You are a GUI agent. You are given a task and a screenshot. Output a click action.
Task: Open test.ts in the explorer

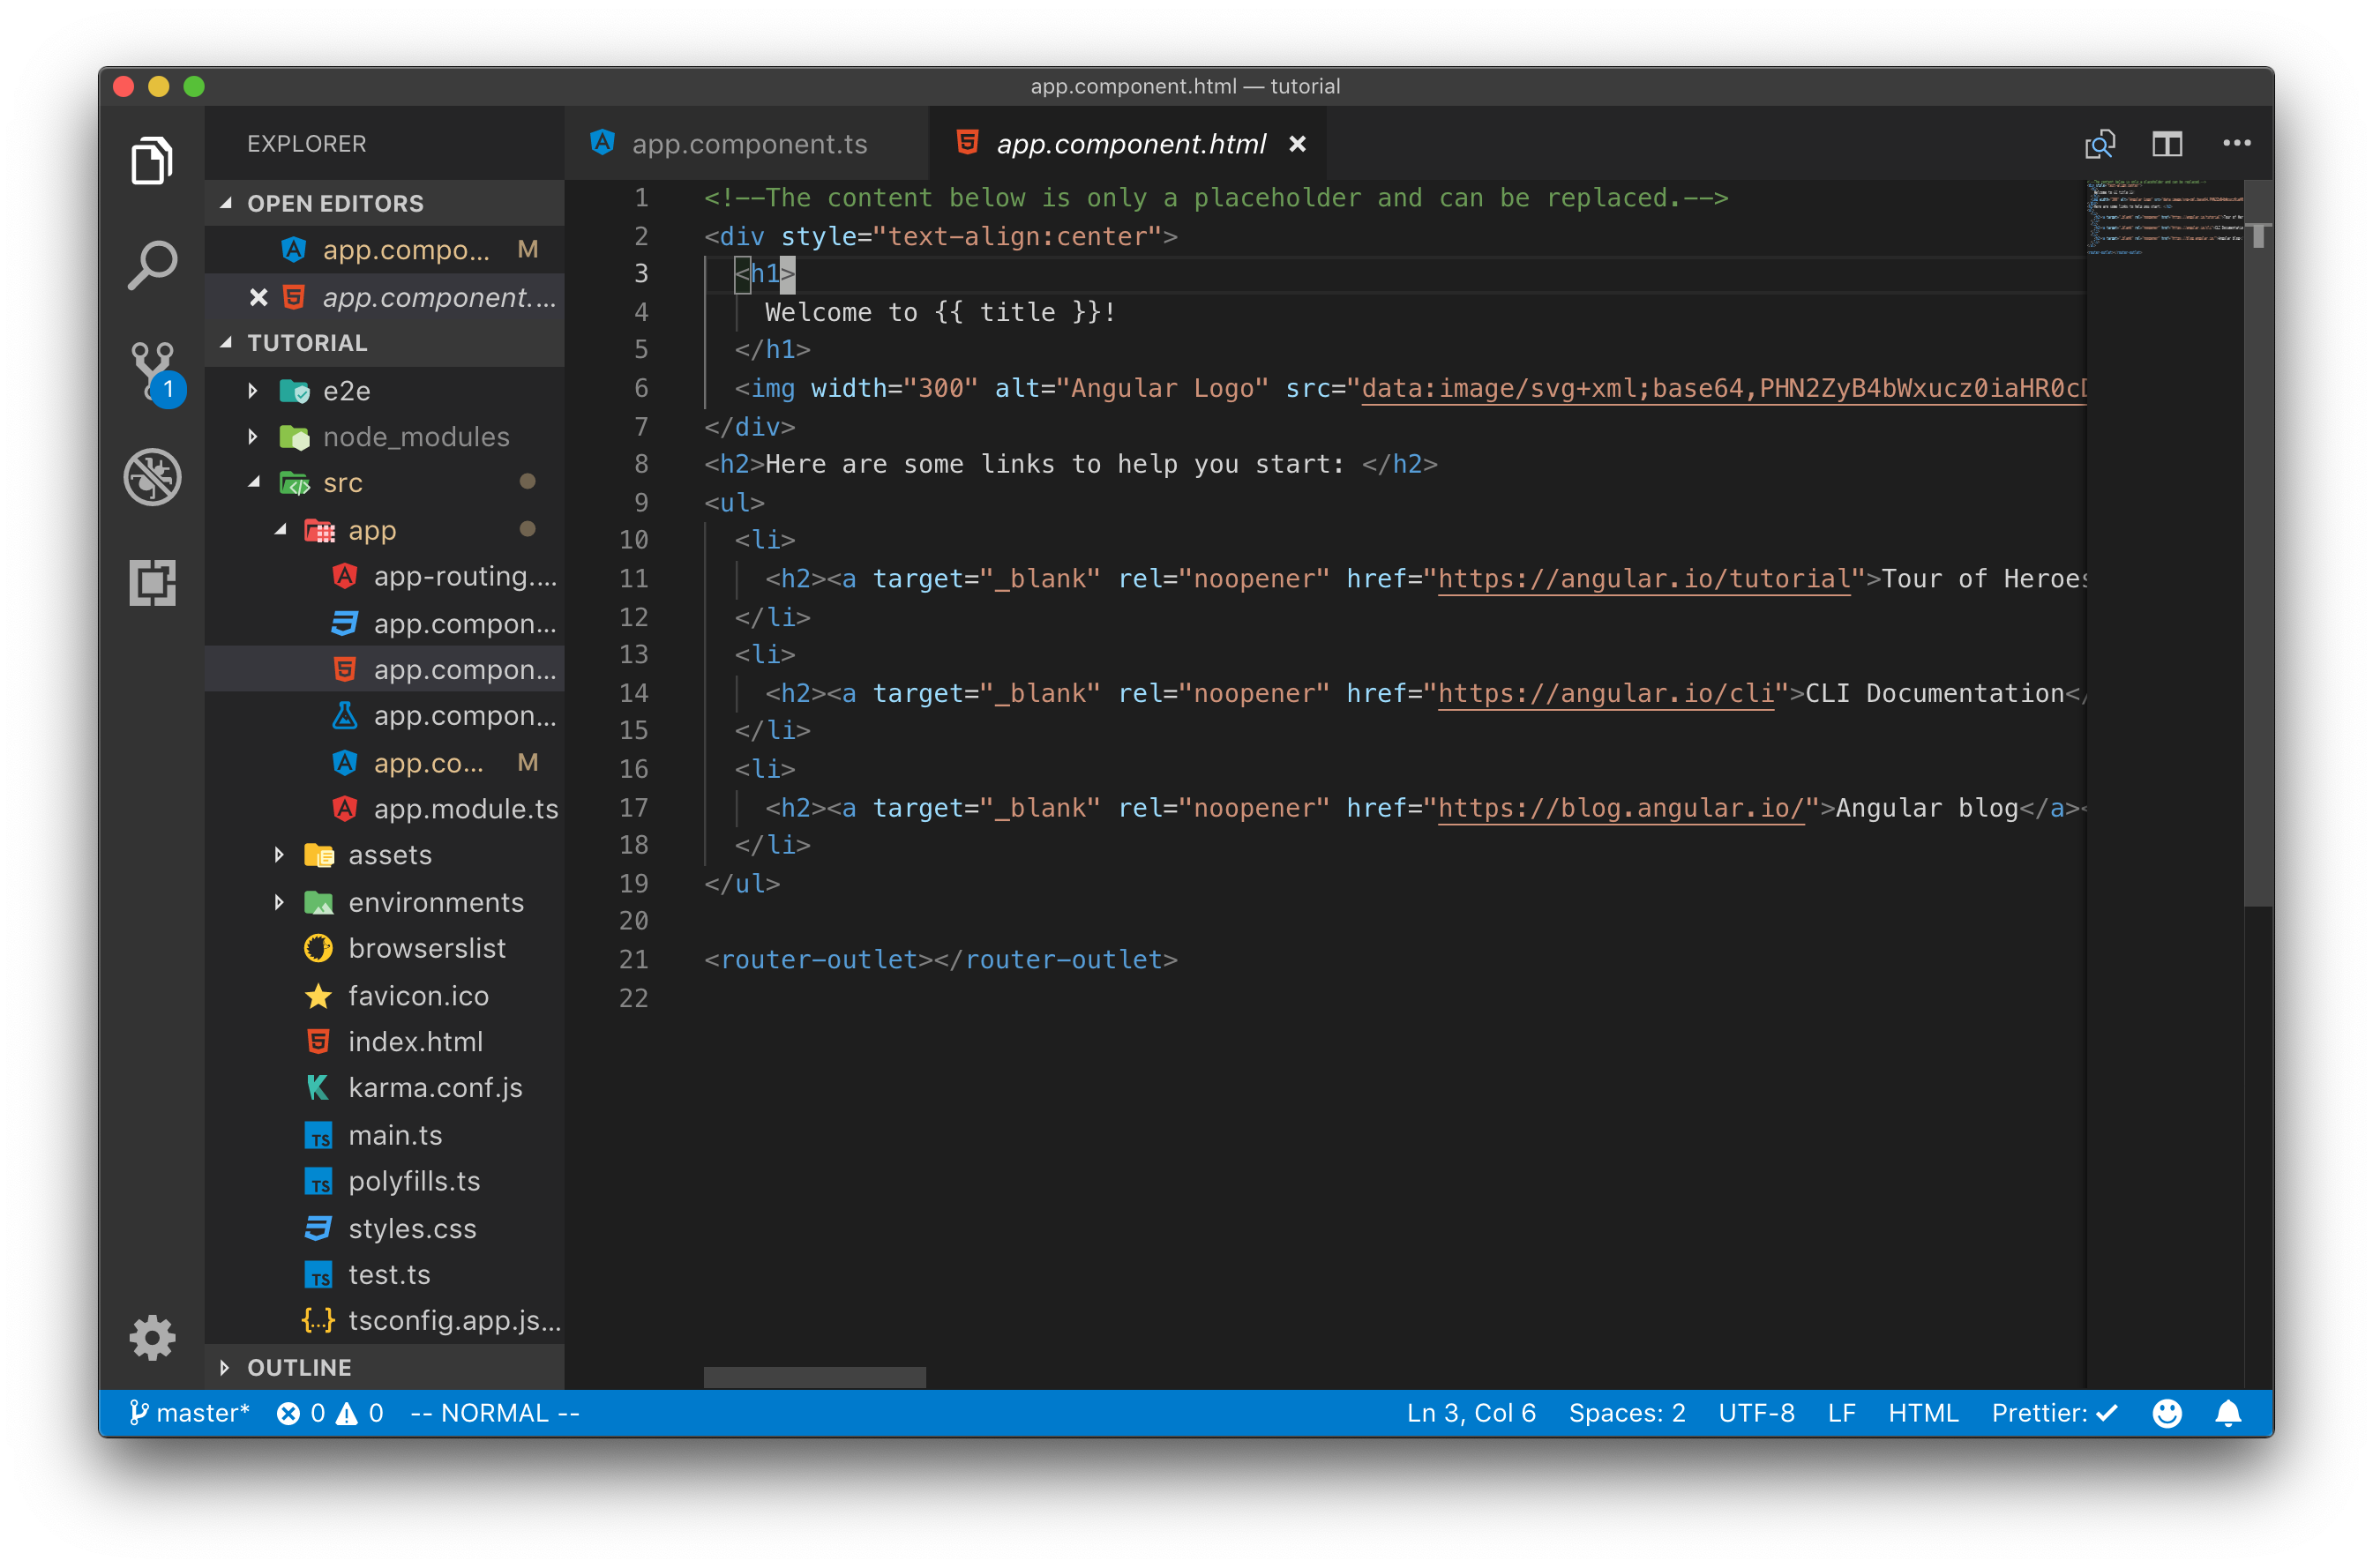(x=385, y=1274)
